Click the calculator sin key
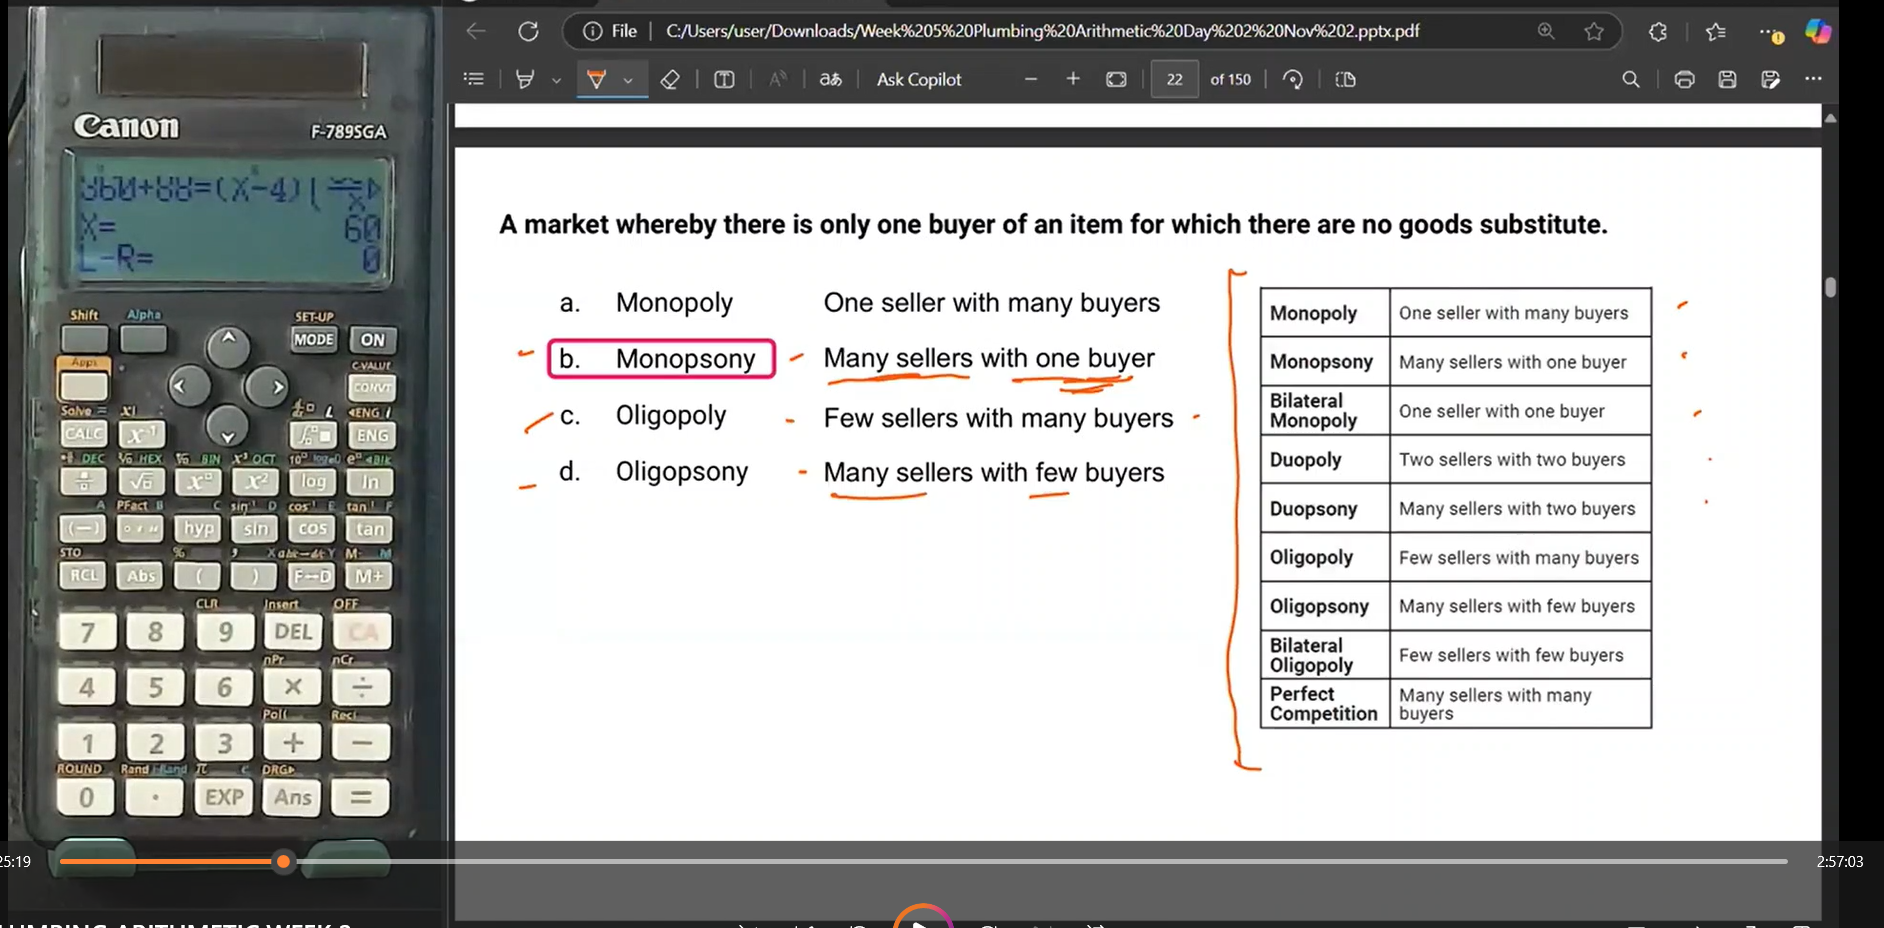This screenshot has height=928, width=1884. (256, 528)
